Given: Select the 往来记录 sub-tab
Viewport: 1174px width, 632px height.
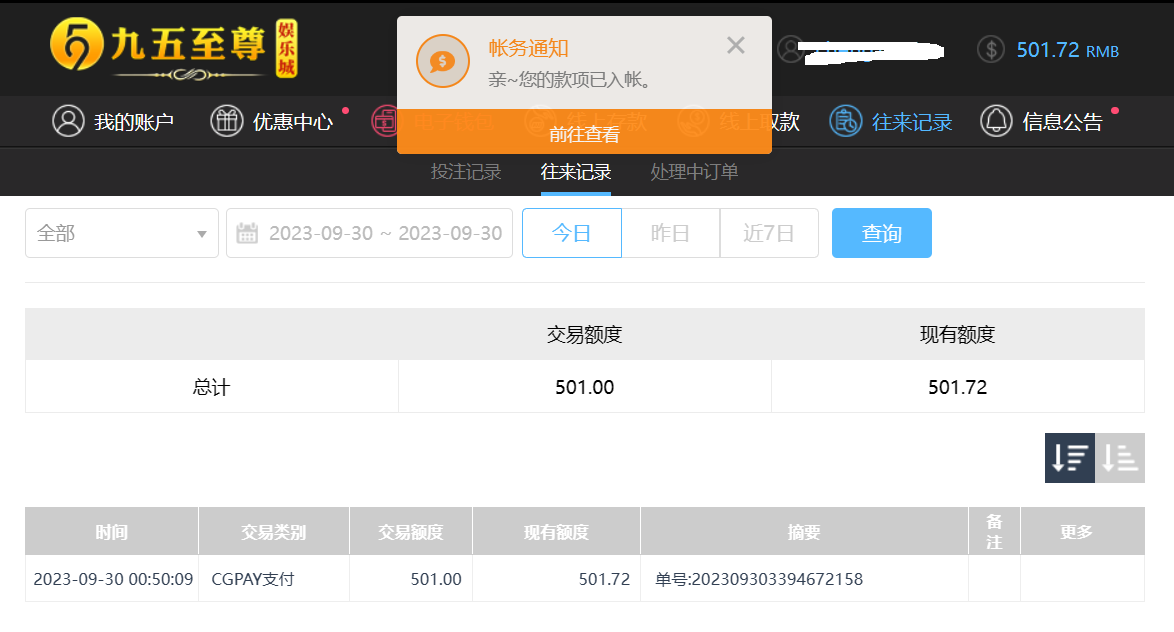Looking at the screenshot, I should [576, 172].
